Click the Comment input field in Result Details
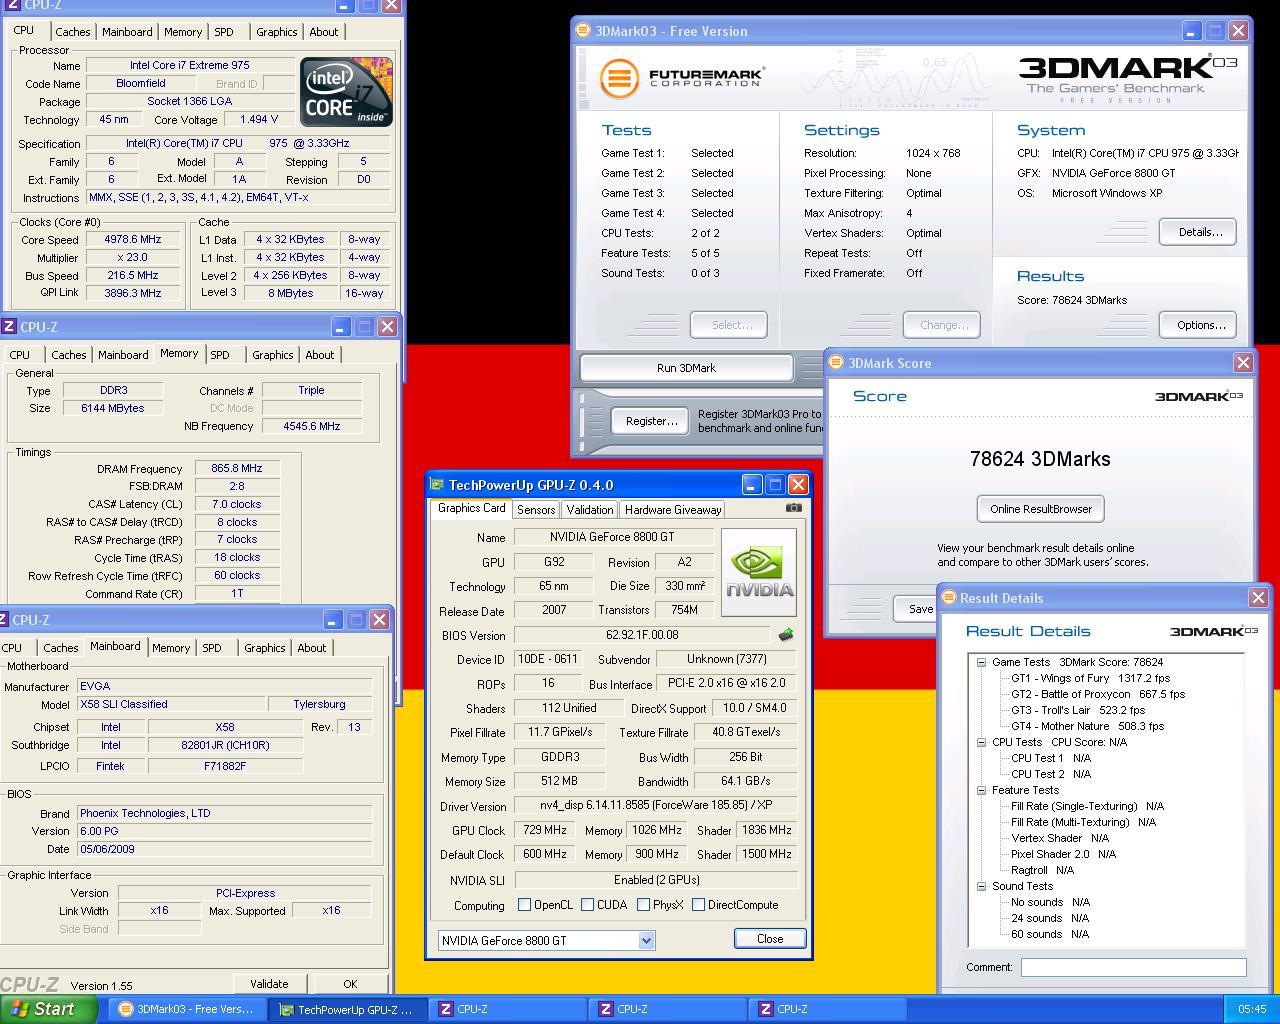Screen dimensions: 1280x1024 tap(1133, 967)
